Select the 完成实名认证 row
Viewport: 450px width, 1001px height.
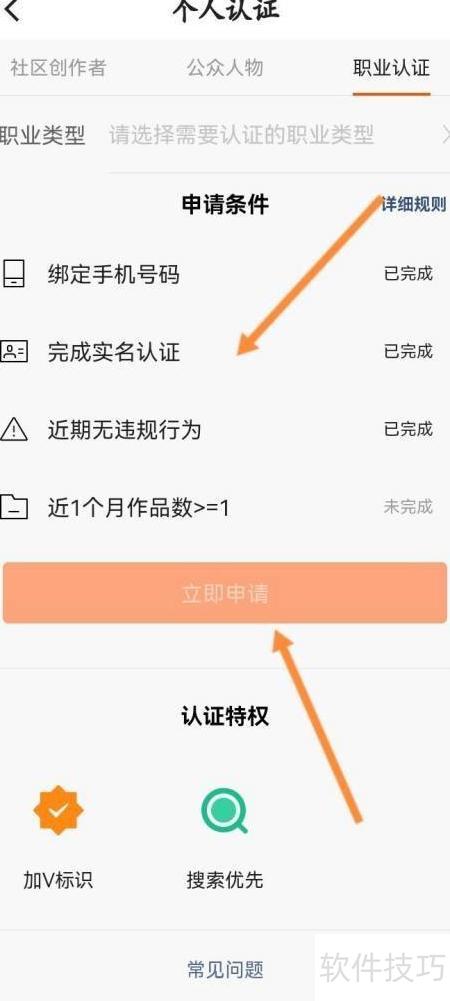[x=225, y=352]
